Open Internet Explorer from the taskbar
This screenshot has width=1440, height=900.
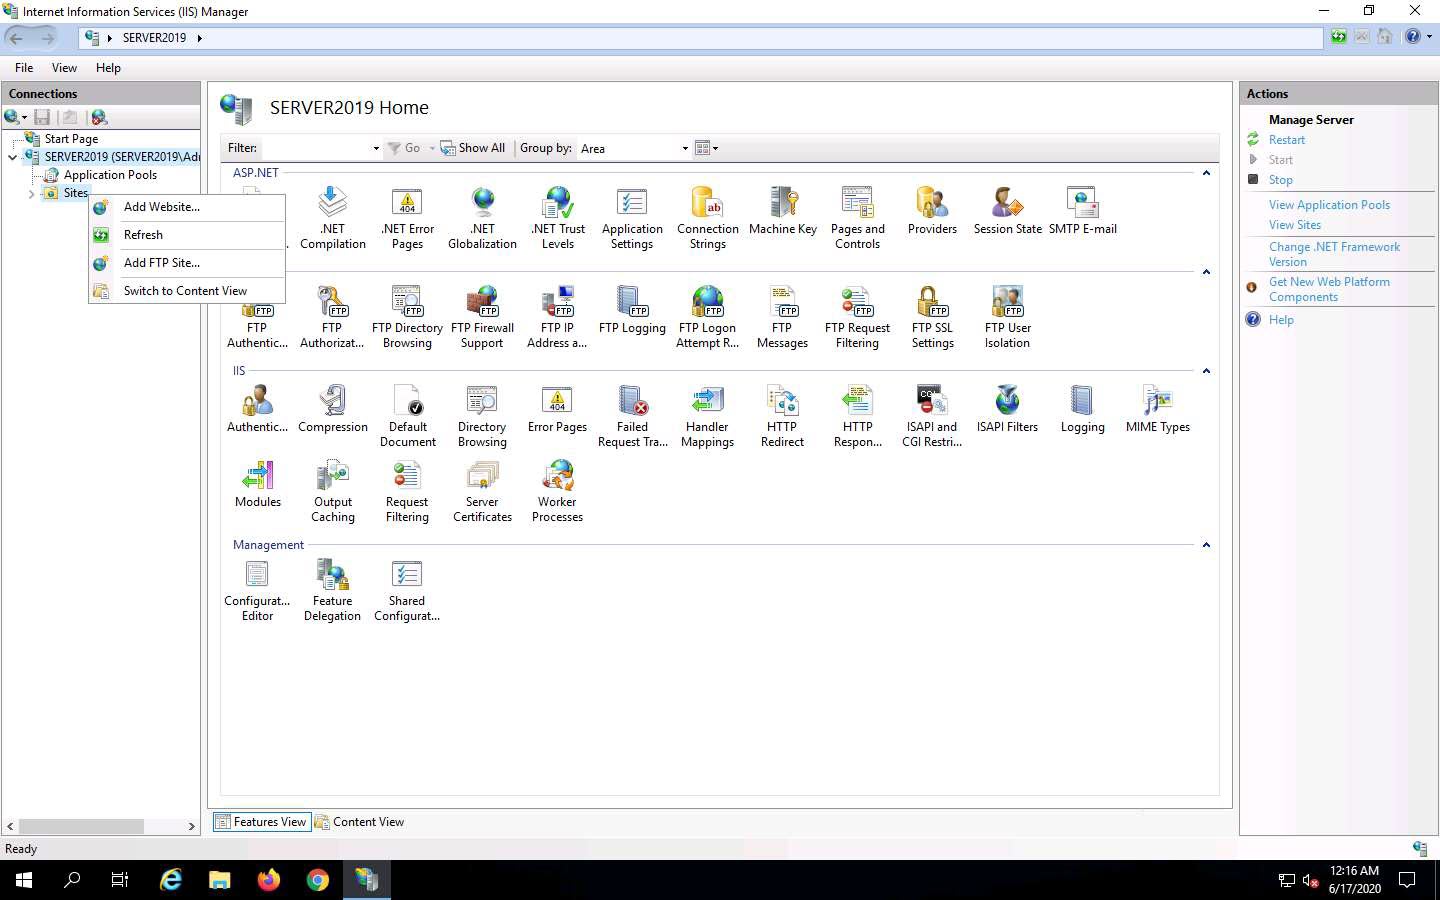pos(171,880)
